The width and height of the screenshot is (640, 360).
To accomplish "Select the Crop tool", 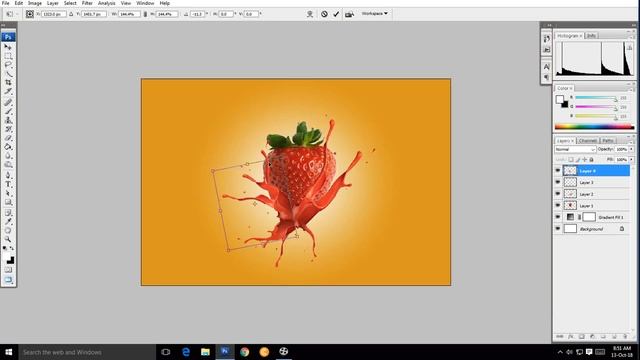I will tap(8, 82).
